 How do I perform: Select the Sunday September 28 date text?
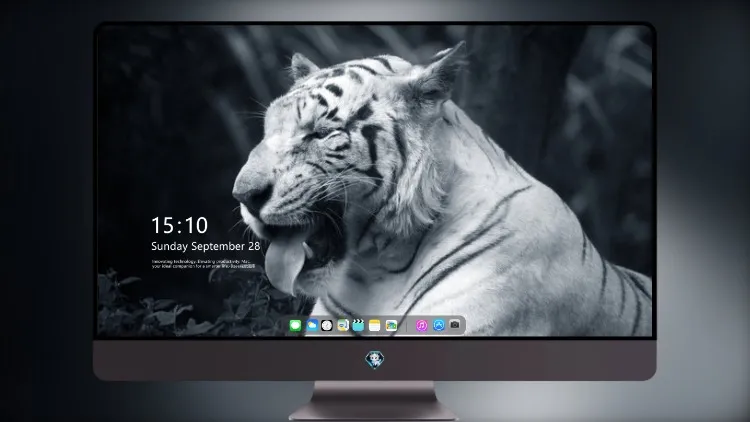pyautogui.click(x=206, y=246)
